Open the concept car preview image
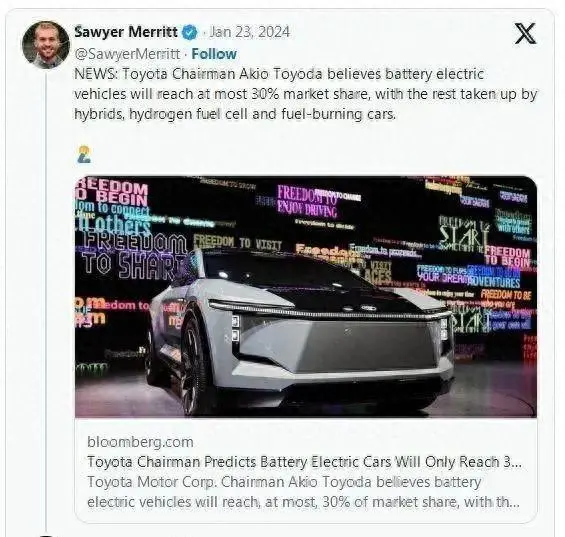The width and height of the screenshot is (565, 537). pyautogui.click(x=306, y=297)
